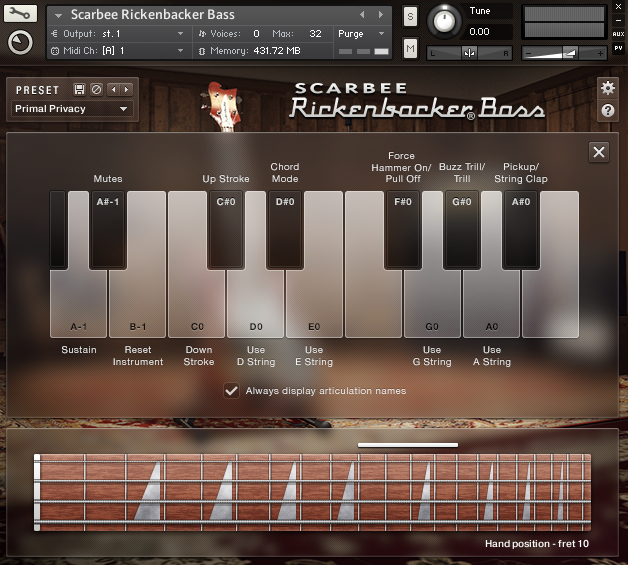
Task: Click the G#0 Buzz Trill black key
Action: (462, 229)
